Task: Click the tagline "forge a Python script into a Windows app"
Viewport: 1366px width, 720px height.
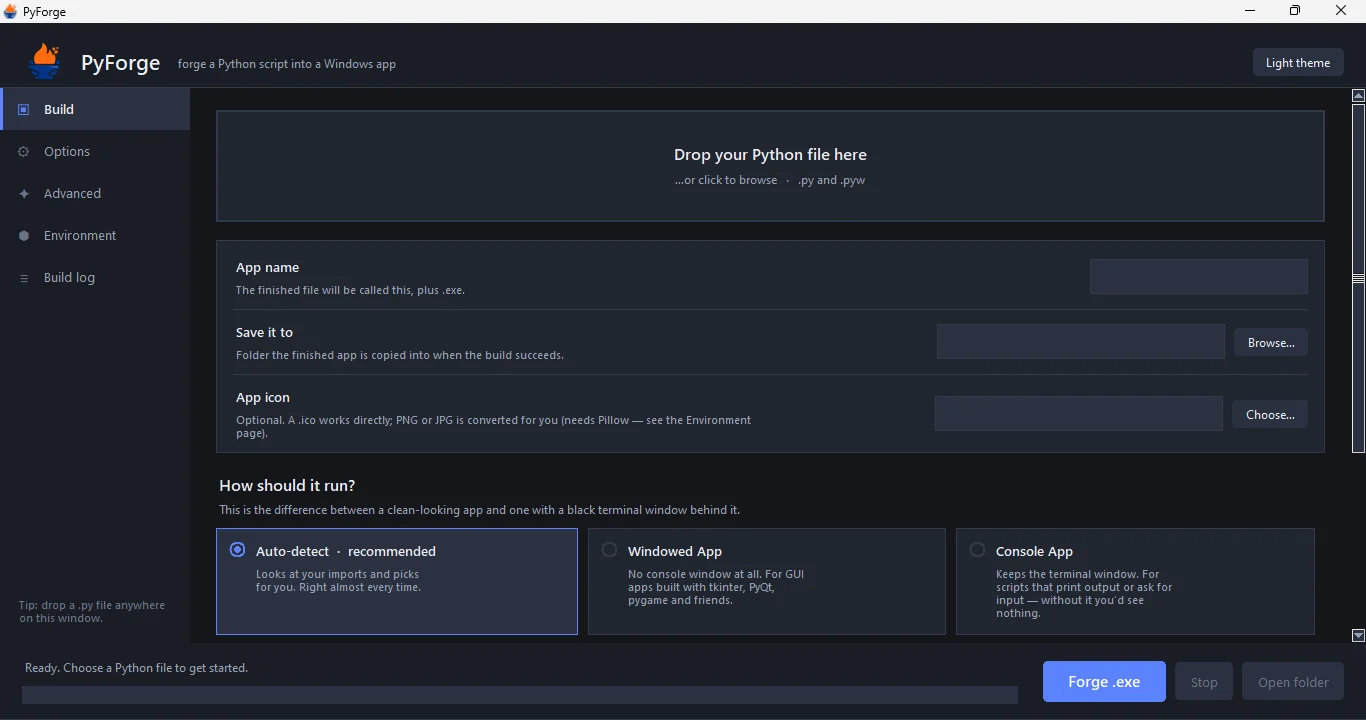Action: click(287, 64)
